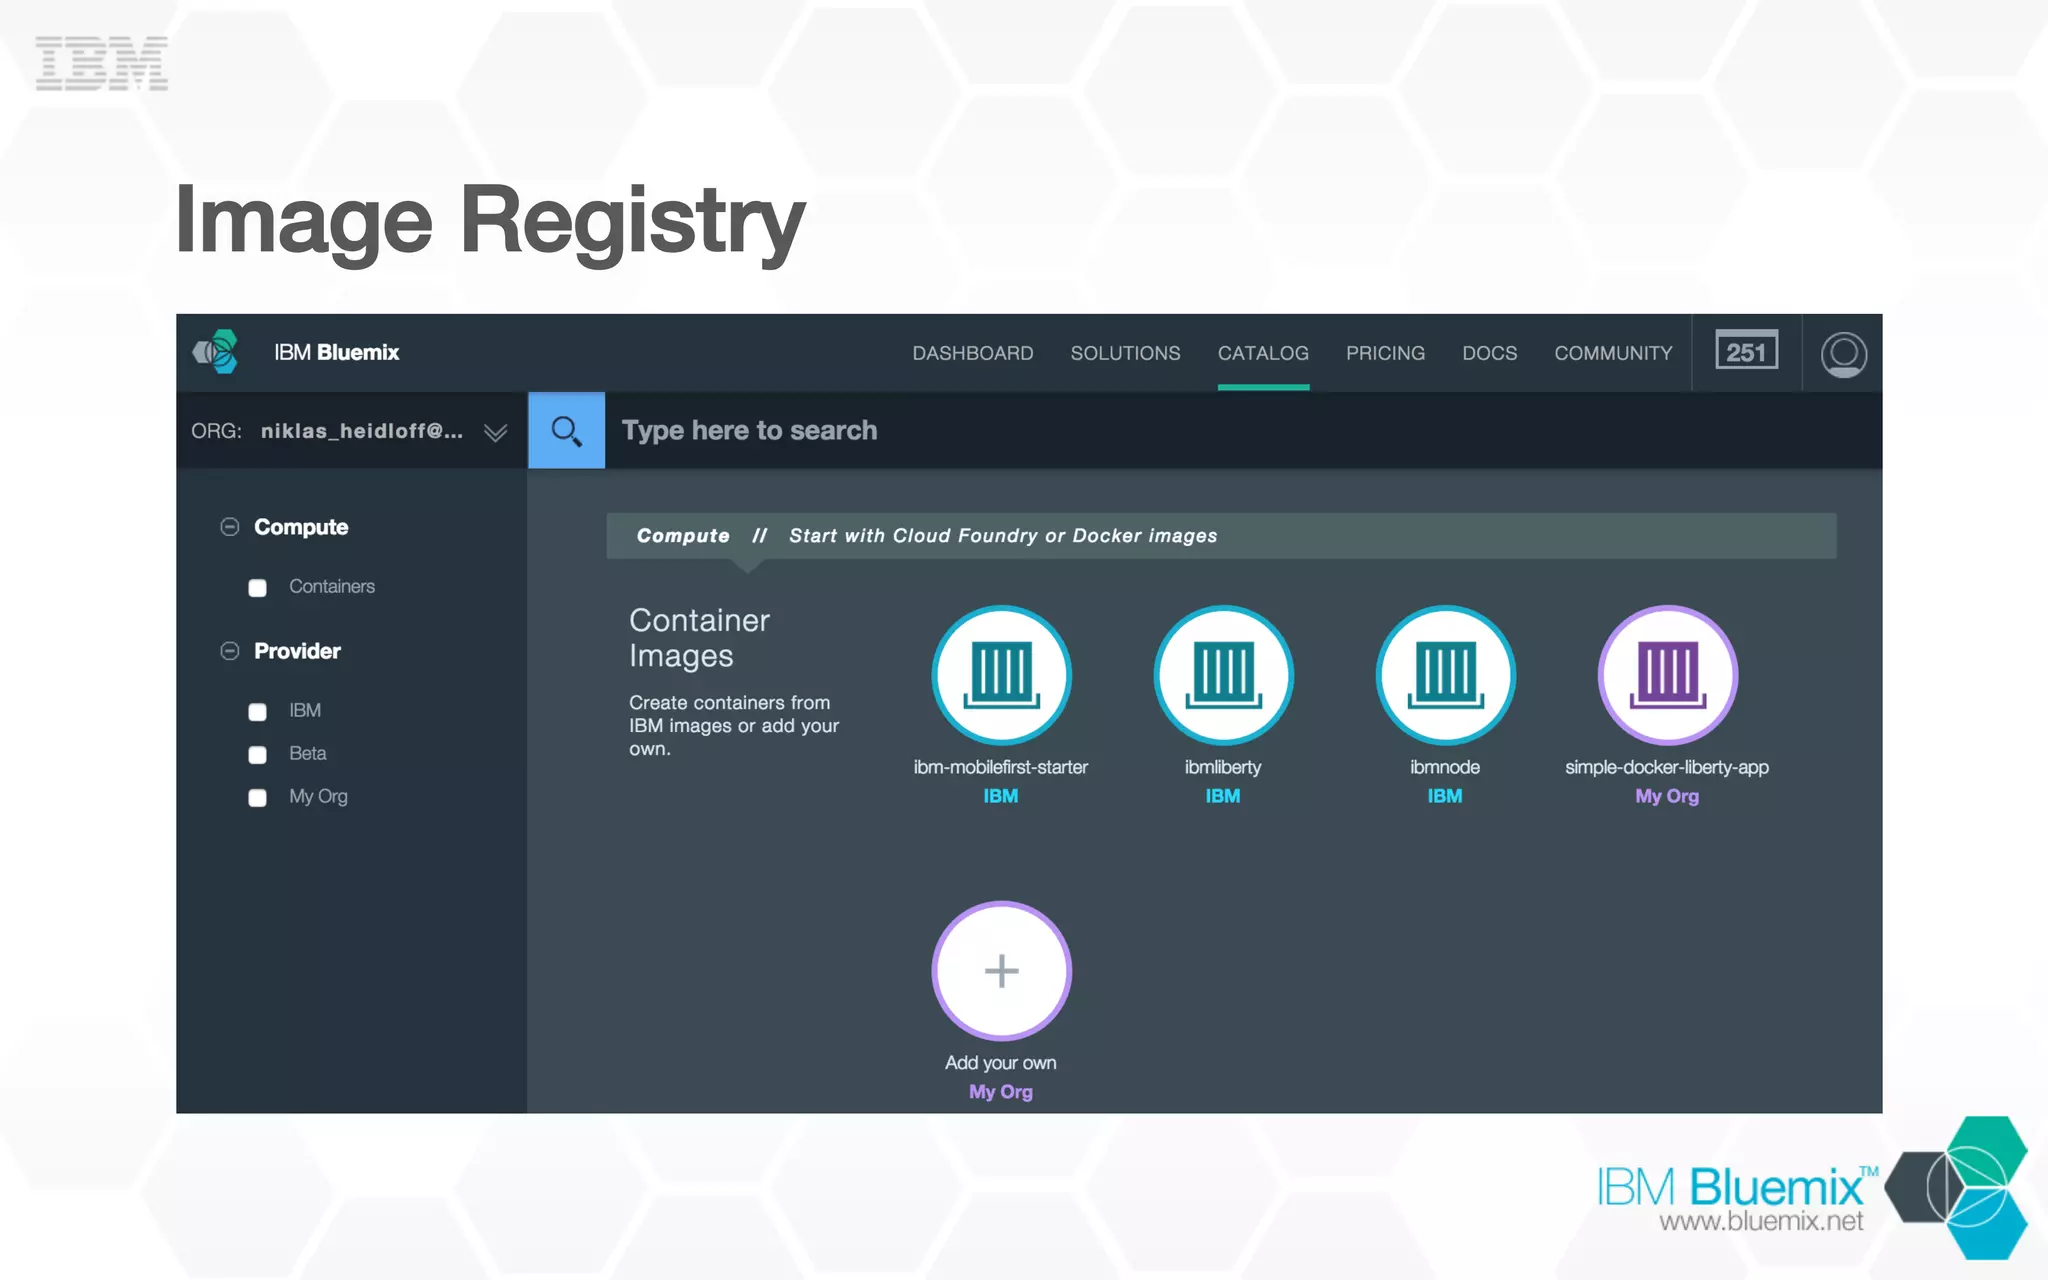
Task: Open the COMMUNITY tab
Action: pyautogui.click(x=1613, y=353)
